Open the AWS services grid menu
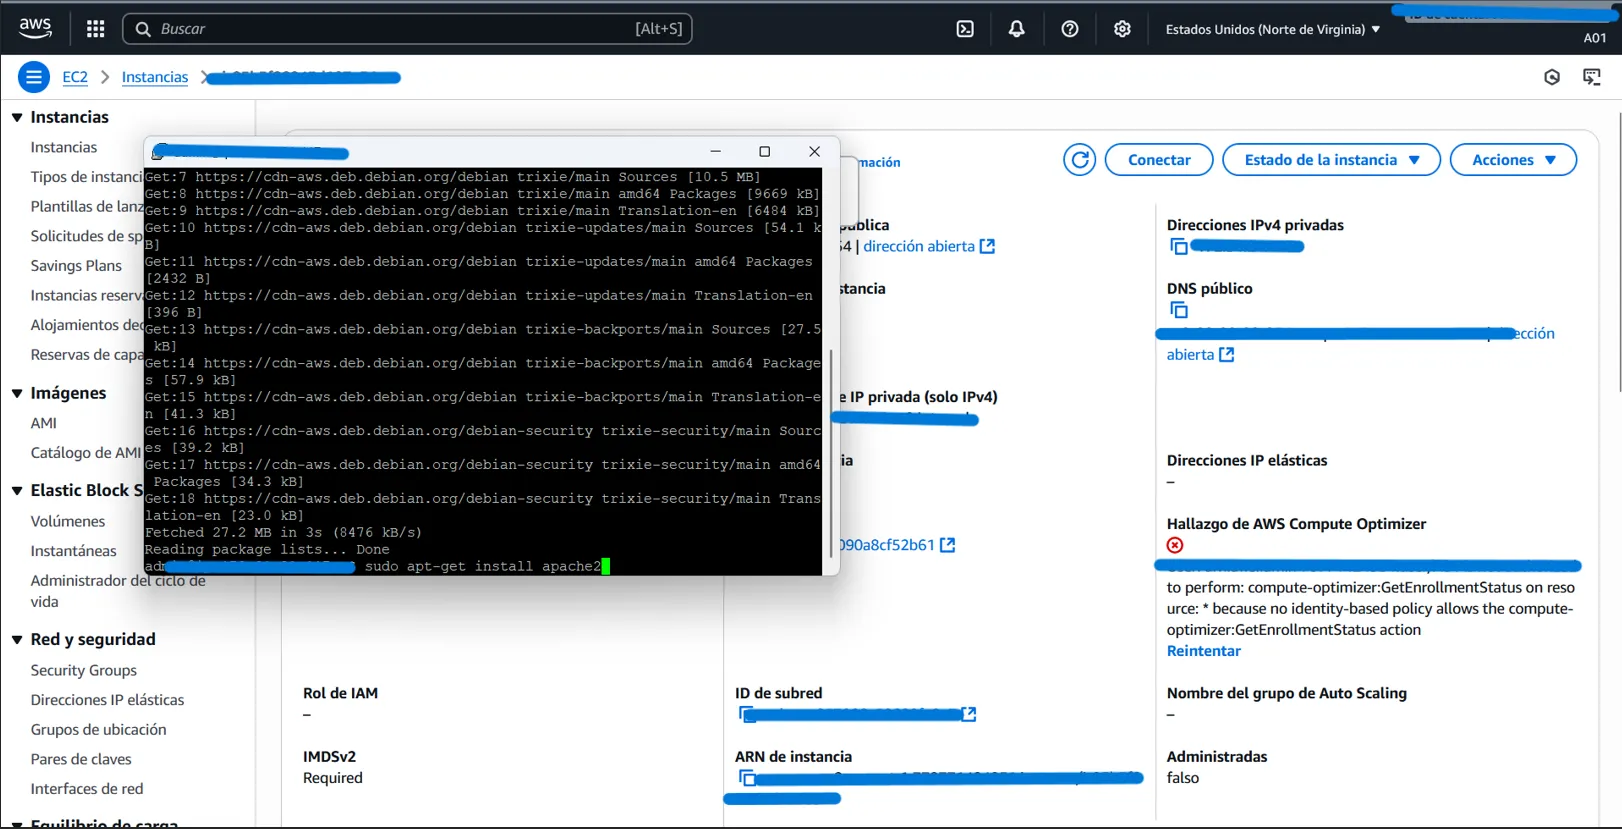Image resolution: width=1622 pixels, height=829 pixels. point(95,29)
